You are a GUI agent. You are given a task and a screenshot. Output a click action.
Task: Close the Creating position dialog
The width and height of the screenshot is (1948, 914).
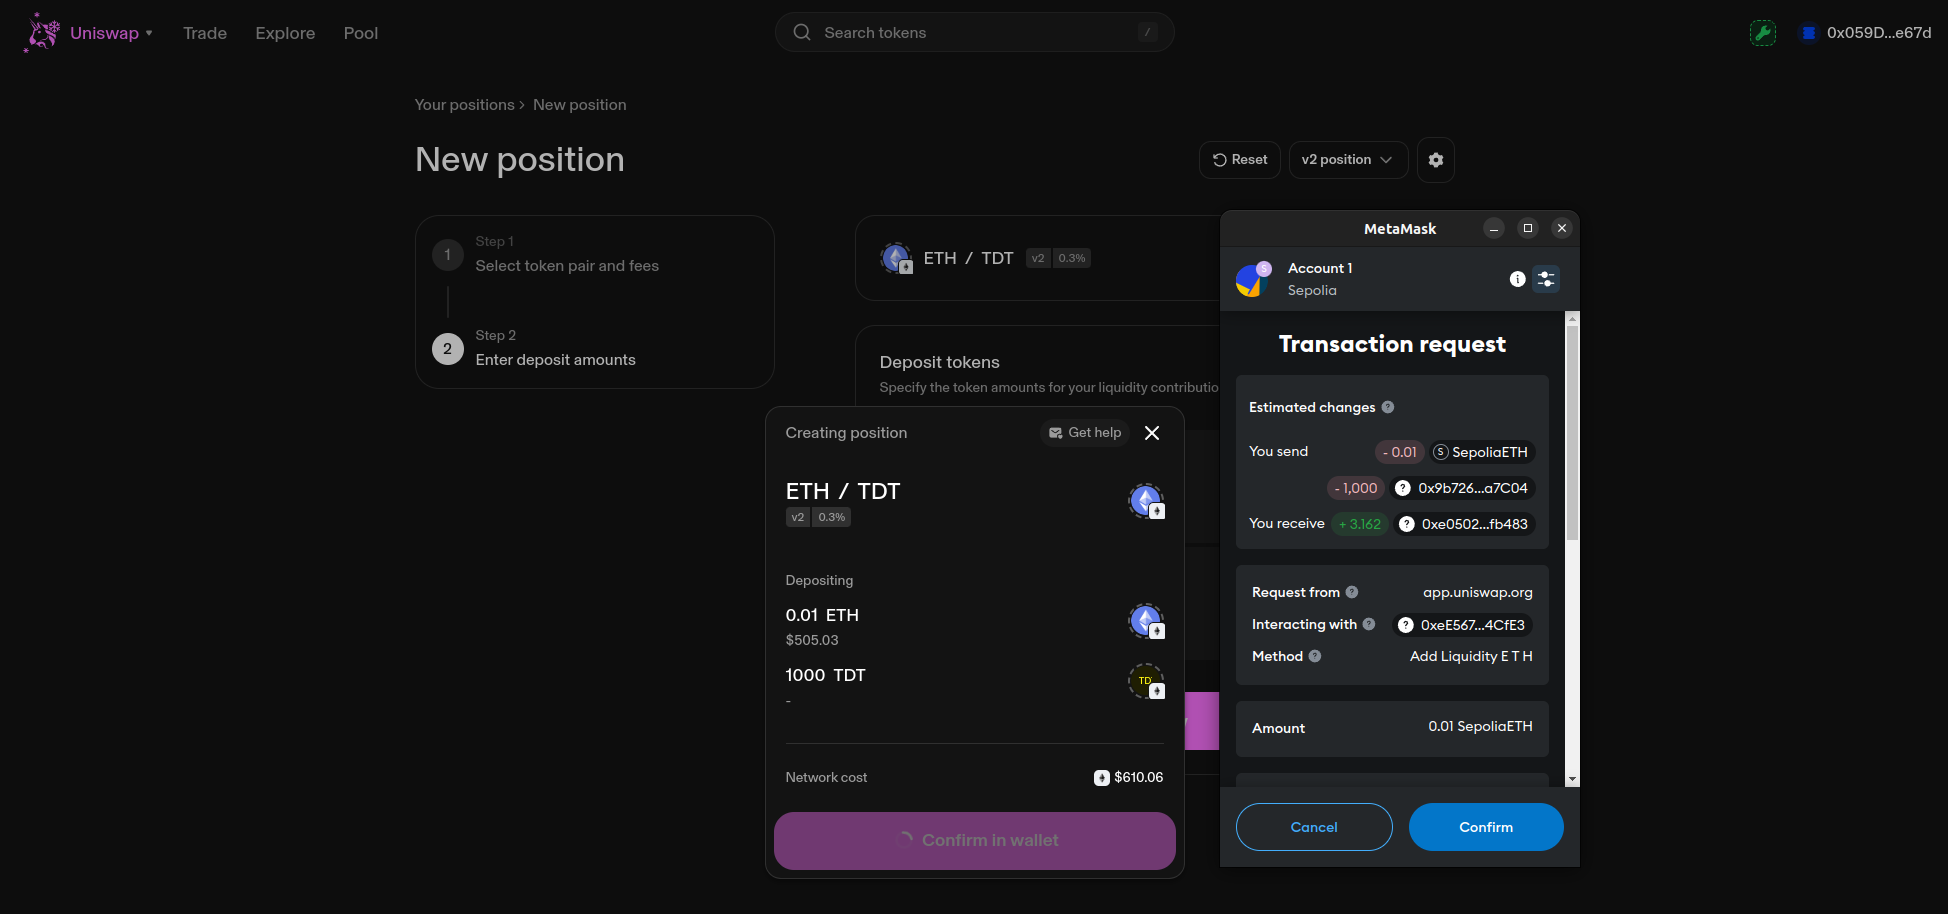(x=1152, y=433)
